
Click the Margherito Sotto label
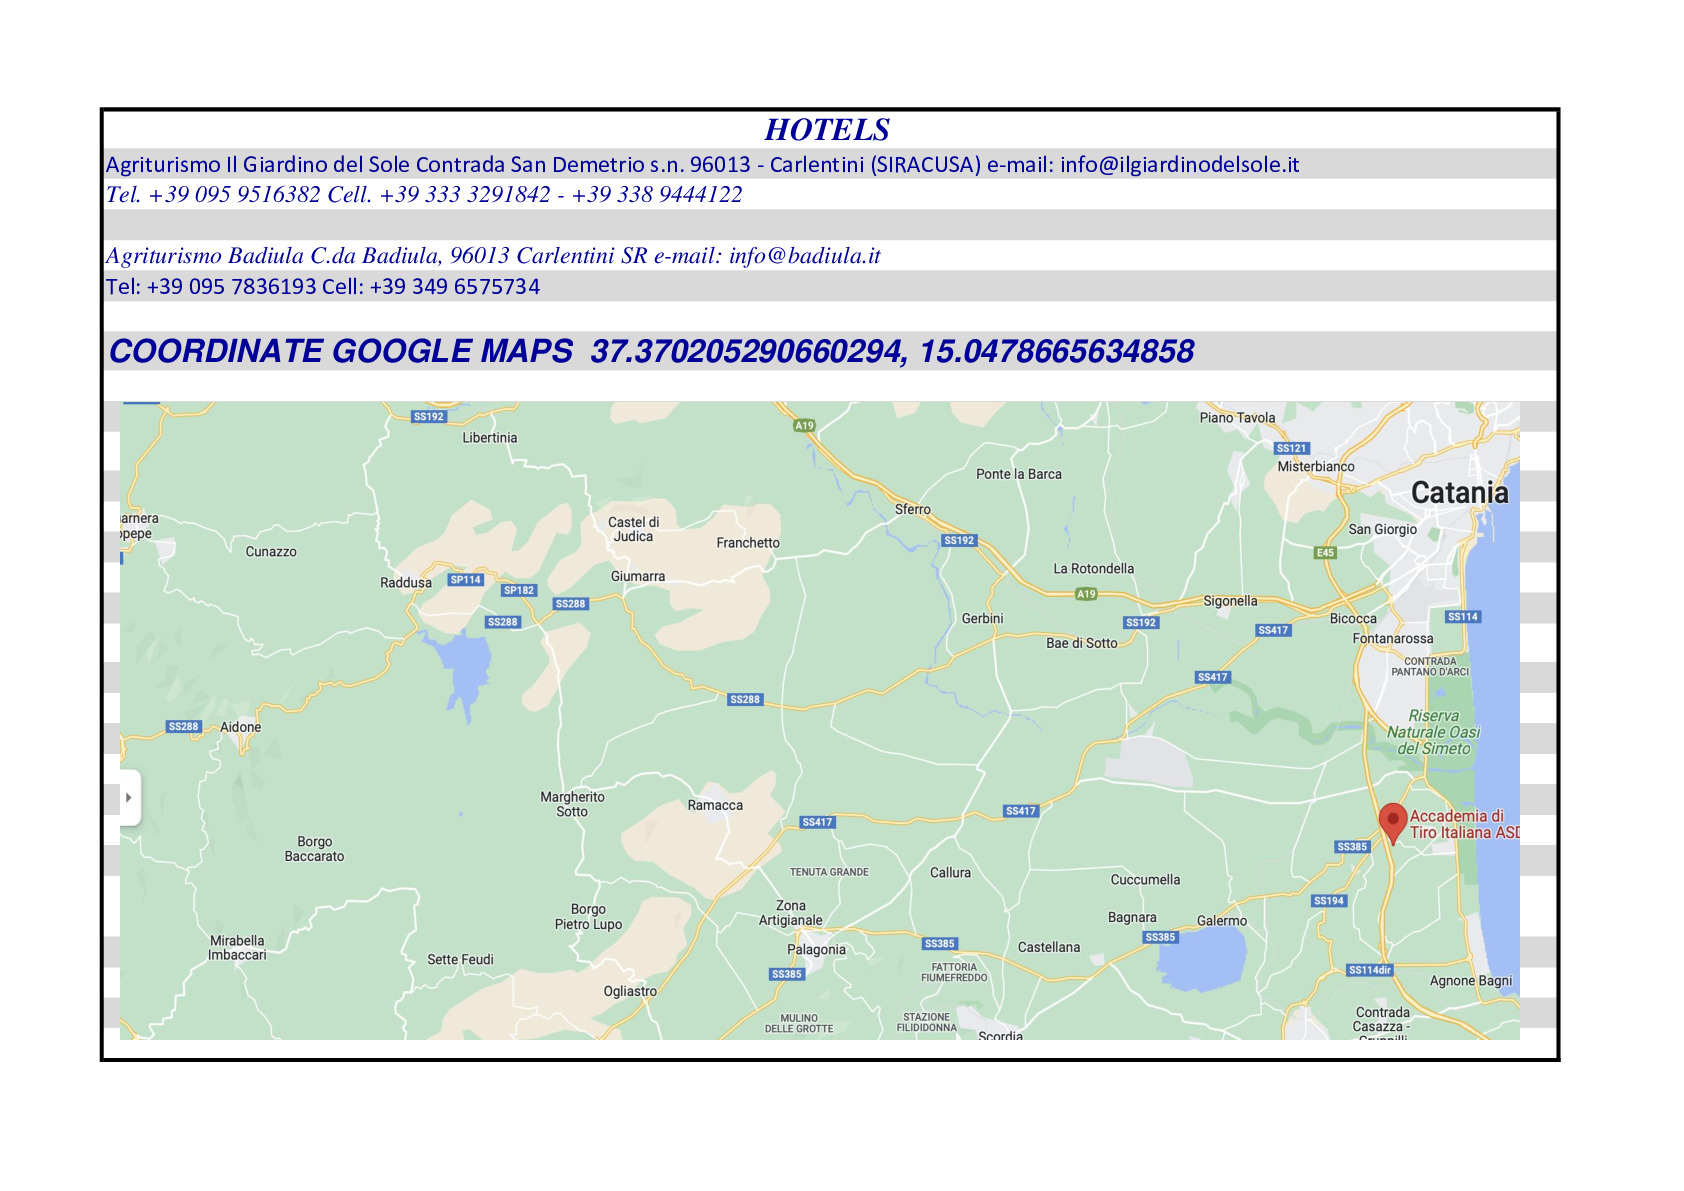572,804
